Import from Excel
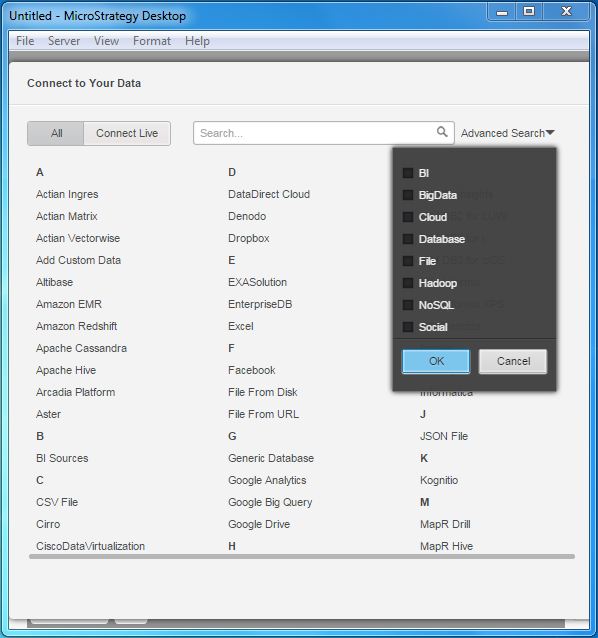This screenshot has height=638, width=598. 240,326
